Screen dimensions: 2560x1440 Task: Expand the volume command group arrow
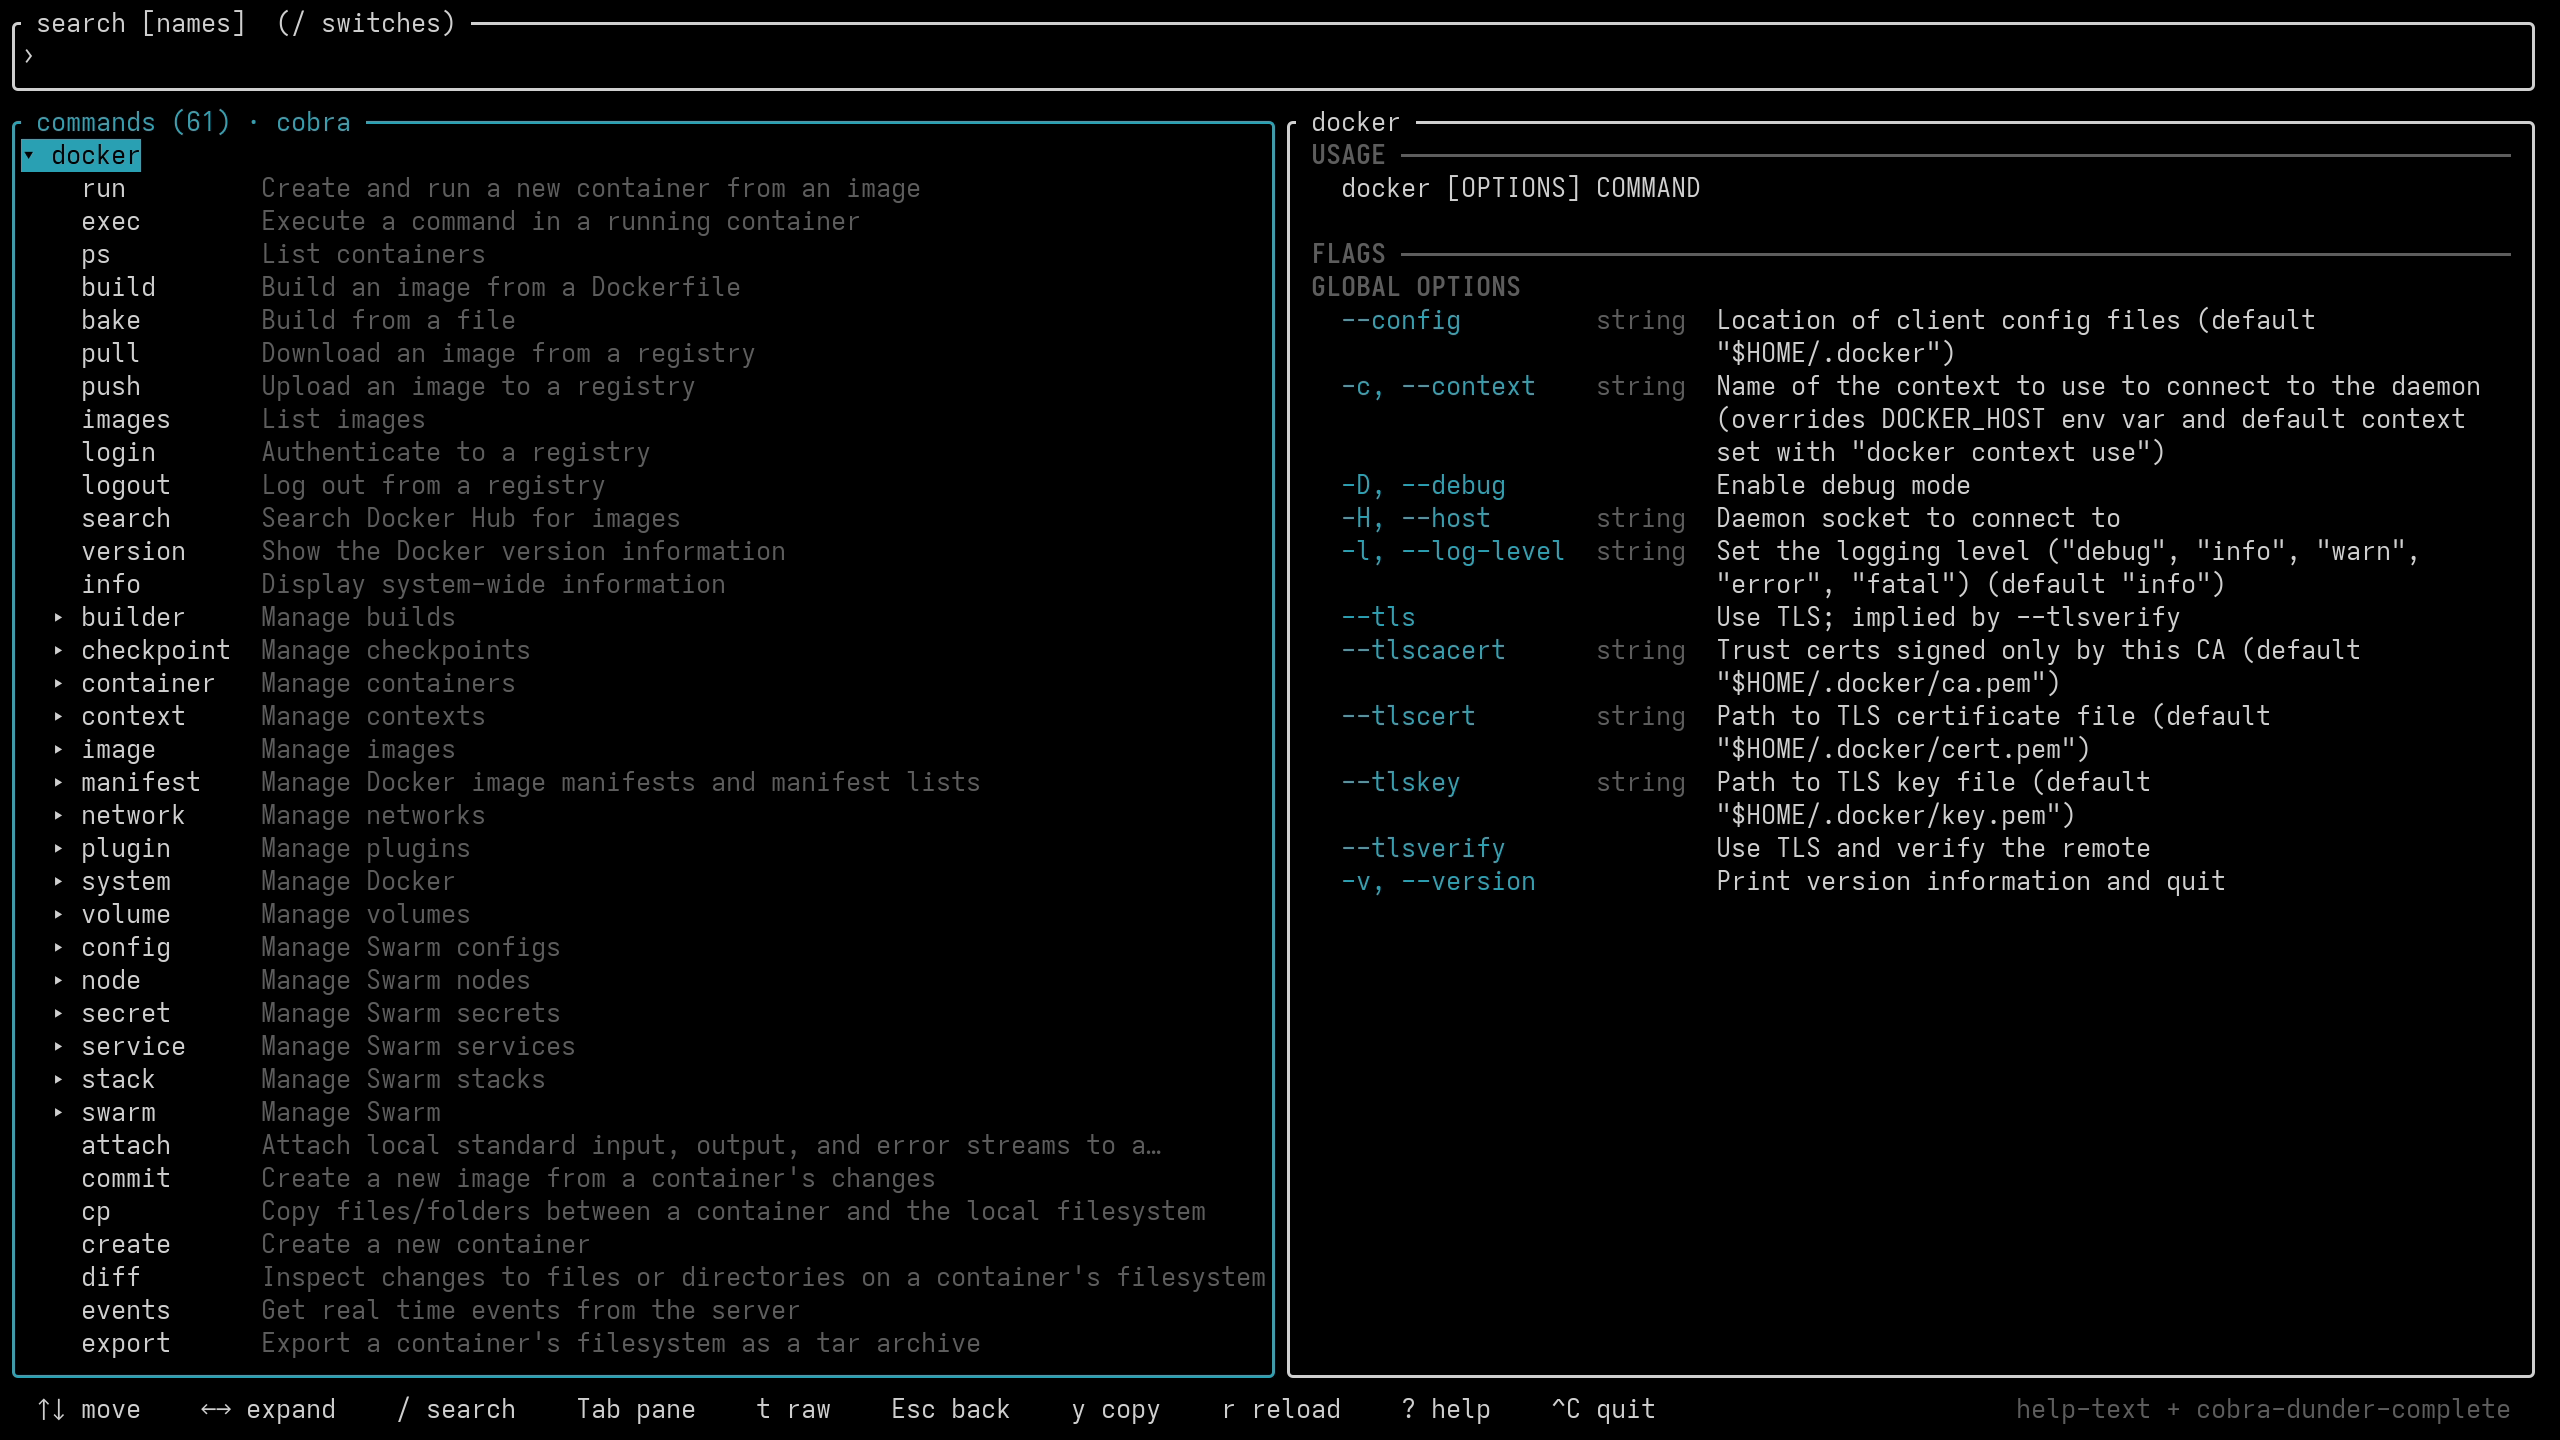(x=59, y=915)
